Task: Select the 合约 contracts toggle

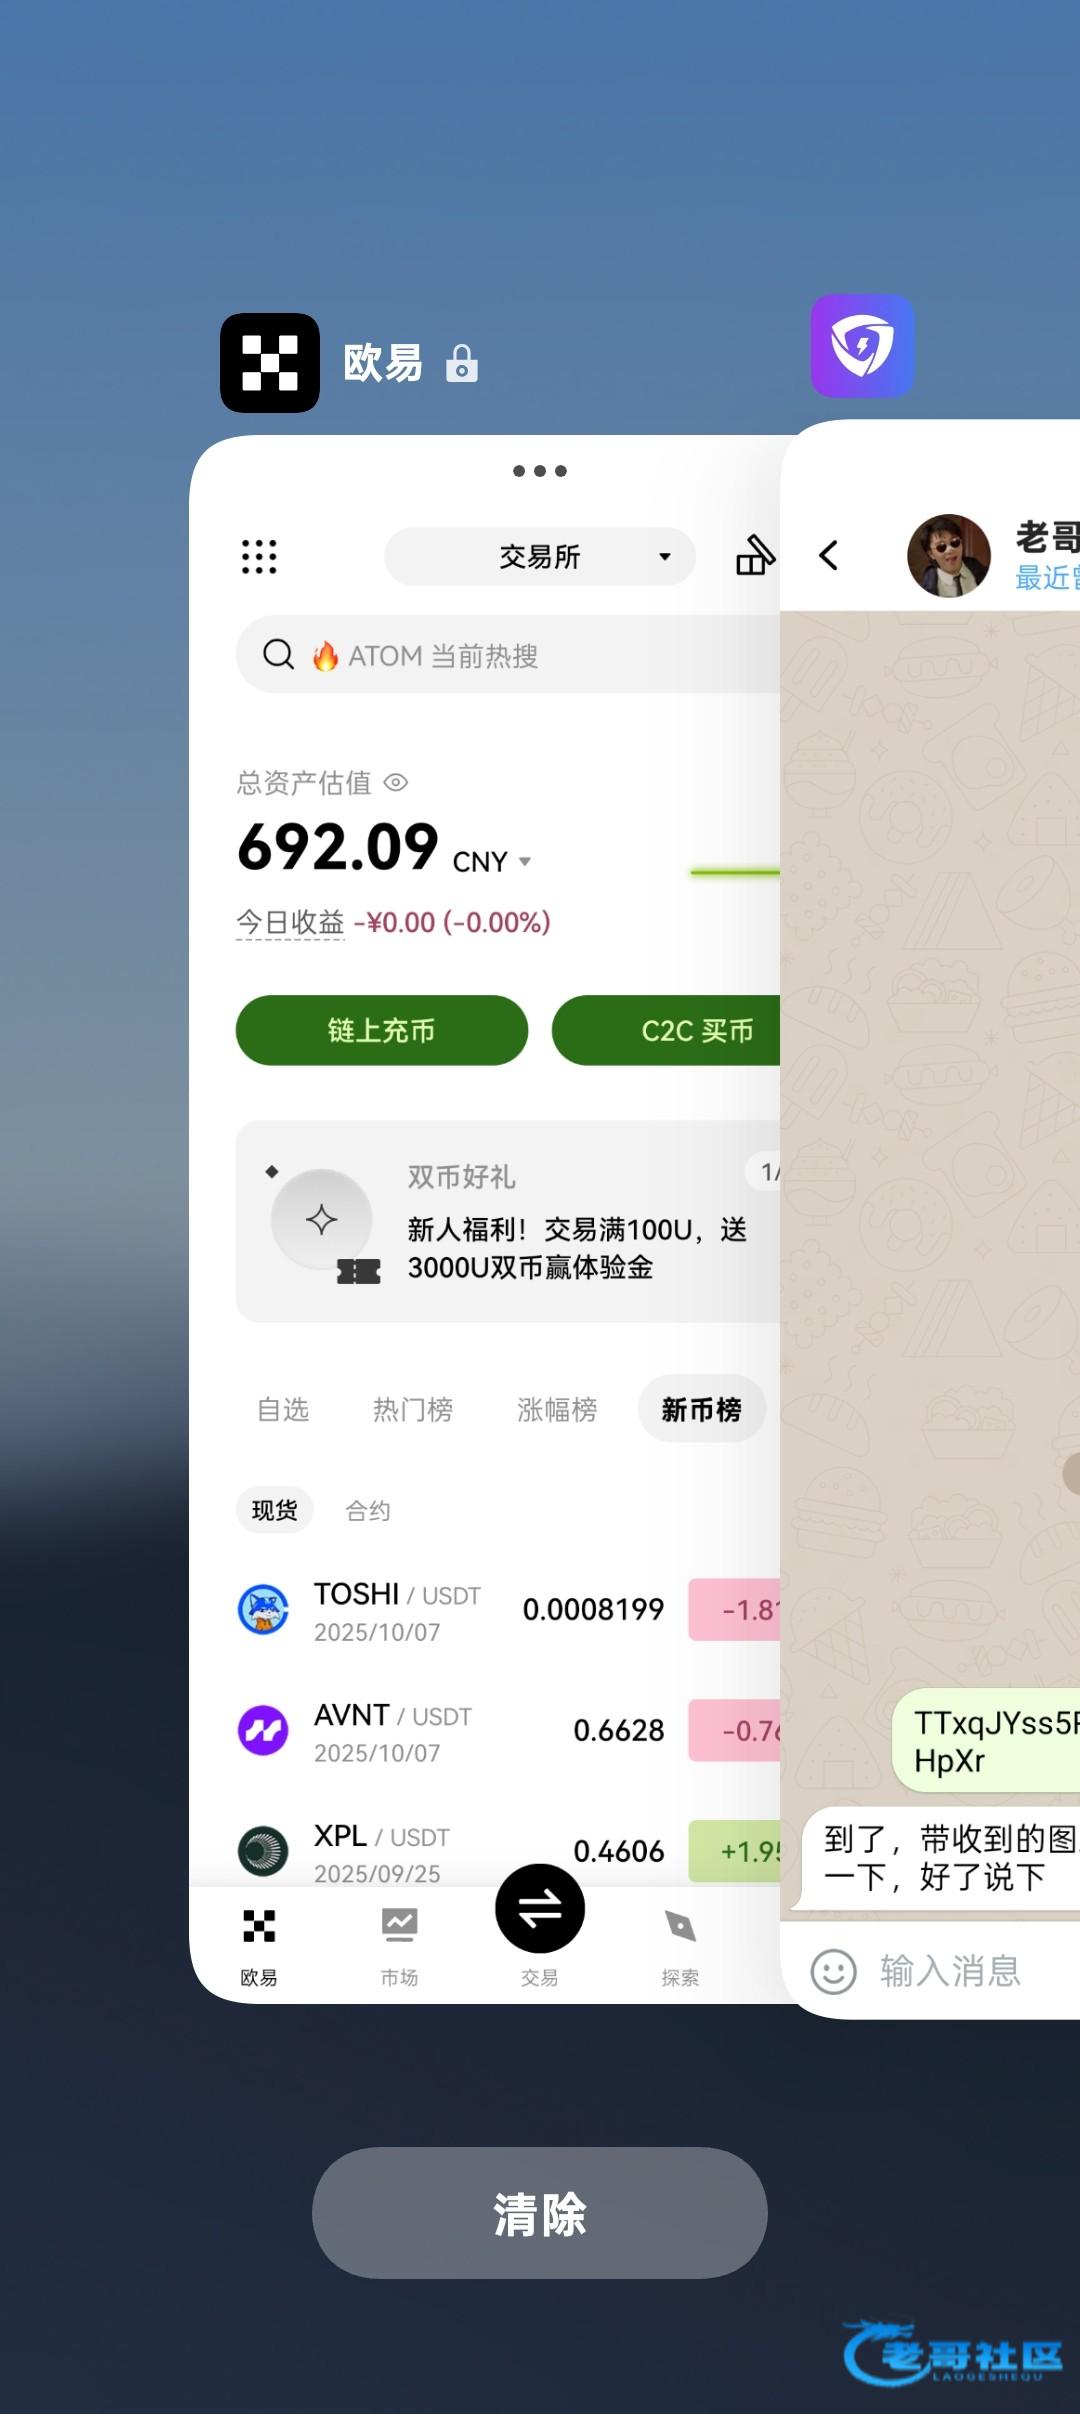Action: [x=368, y=1510]
